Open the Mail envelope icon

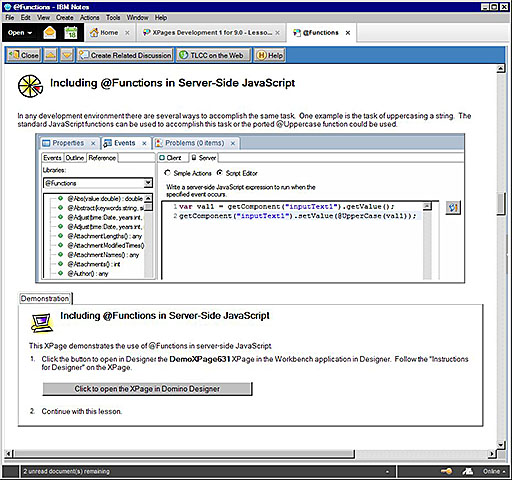50,33
